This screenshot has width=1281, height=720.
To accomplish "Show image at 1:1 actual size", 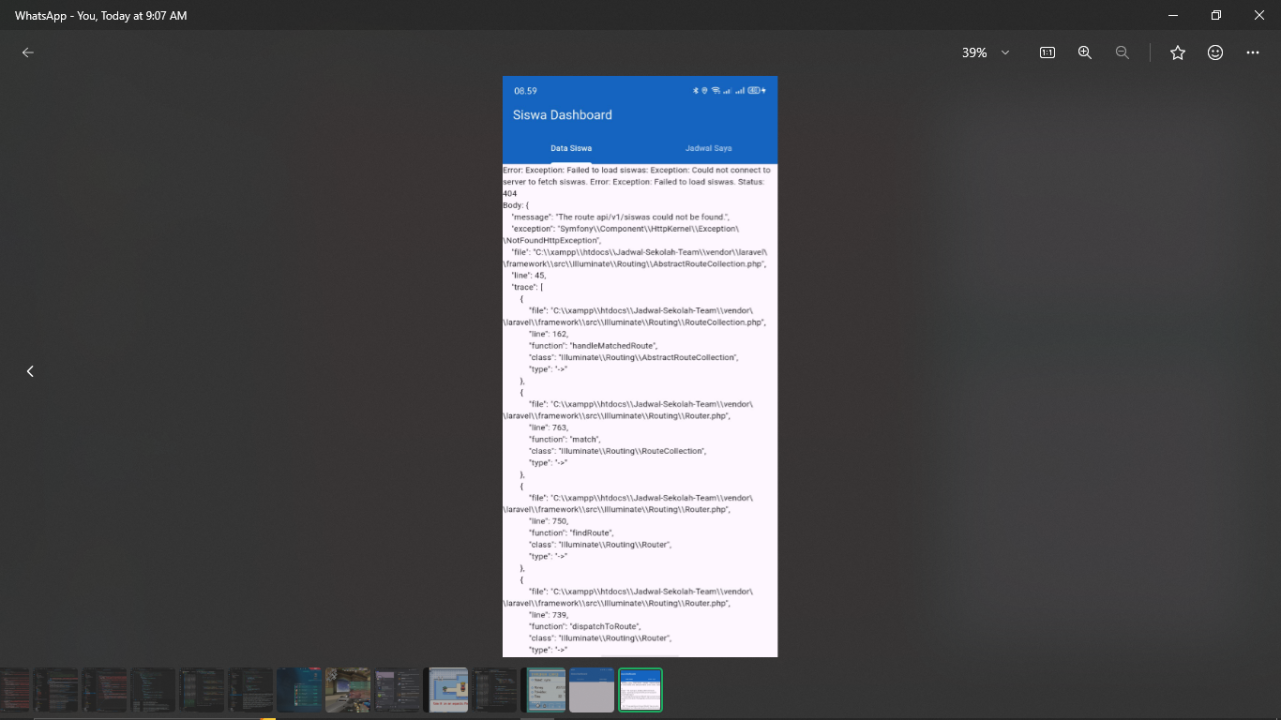I will [1047, 53].
